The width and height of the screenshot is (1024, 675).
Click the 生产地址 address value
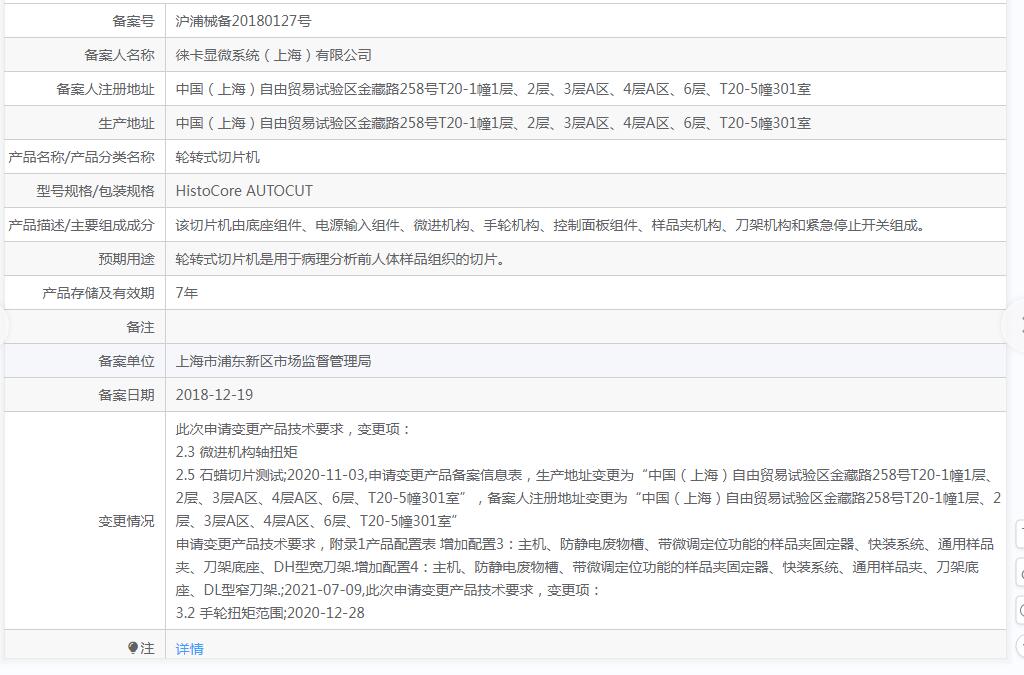coord(493,123)
